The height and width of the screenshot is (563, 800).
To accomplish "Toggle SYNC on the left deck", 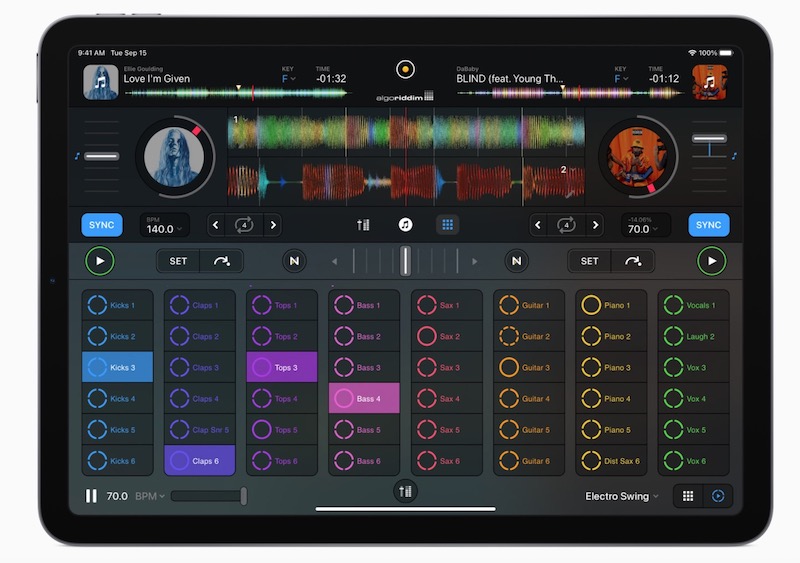I will click(x=102, y=225).
